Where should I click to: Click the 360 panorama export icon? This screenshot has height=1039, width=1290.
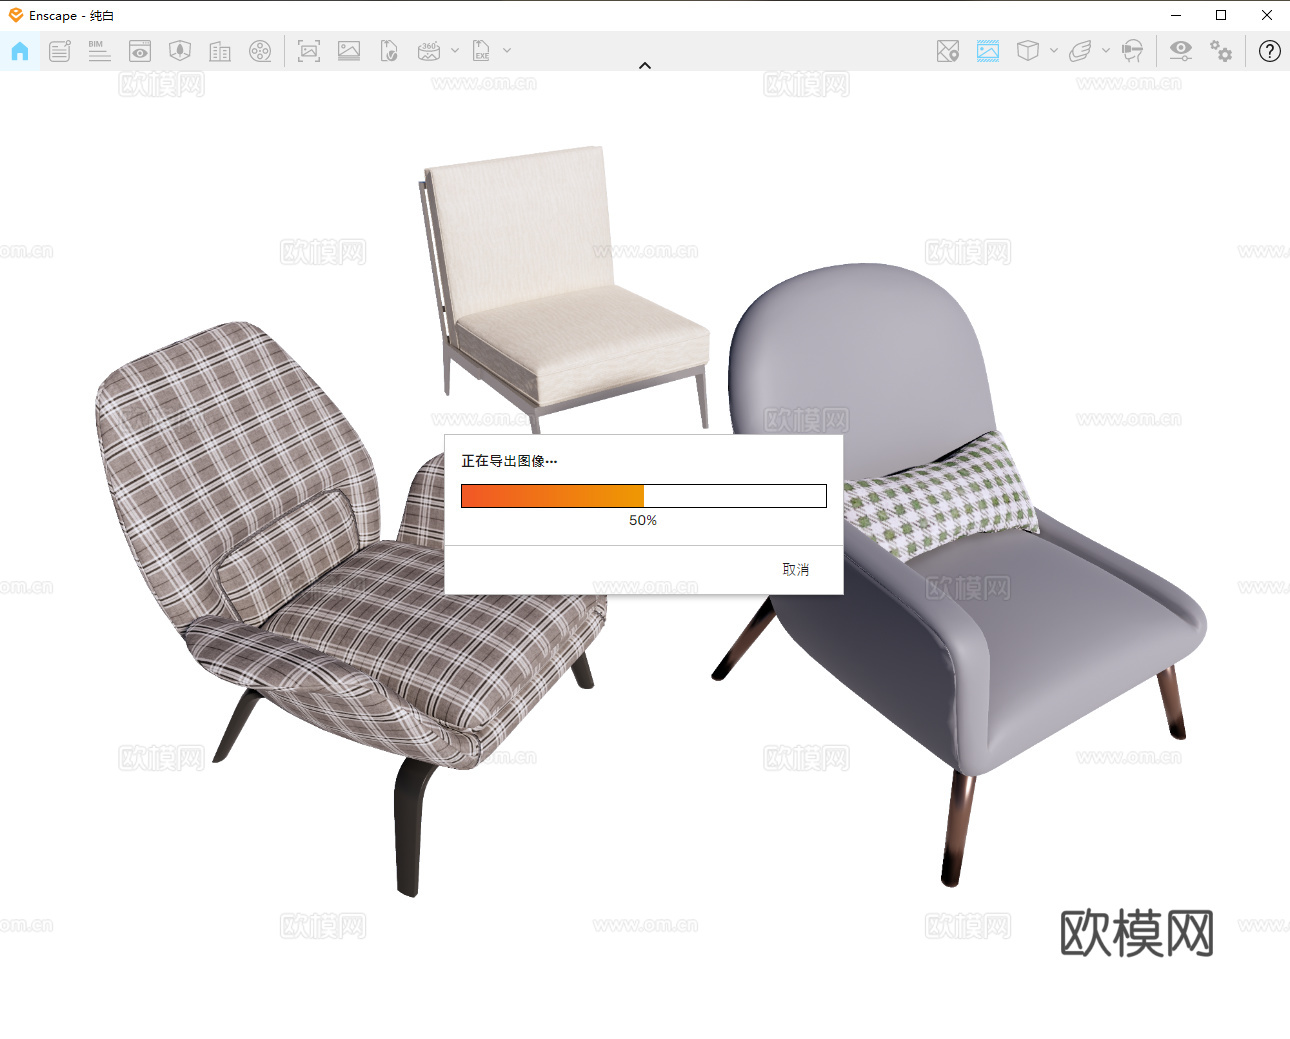click(429, 51)
